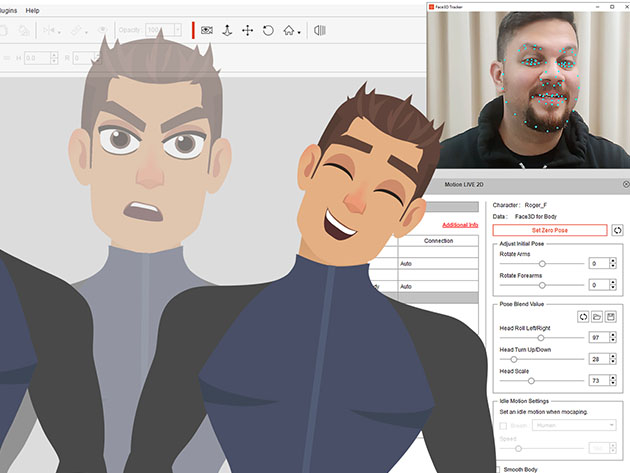Image resolution: width=630 pixels, height=473 pixels.
Task: Click the Head Roll value stepper
Action: 613,337
